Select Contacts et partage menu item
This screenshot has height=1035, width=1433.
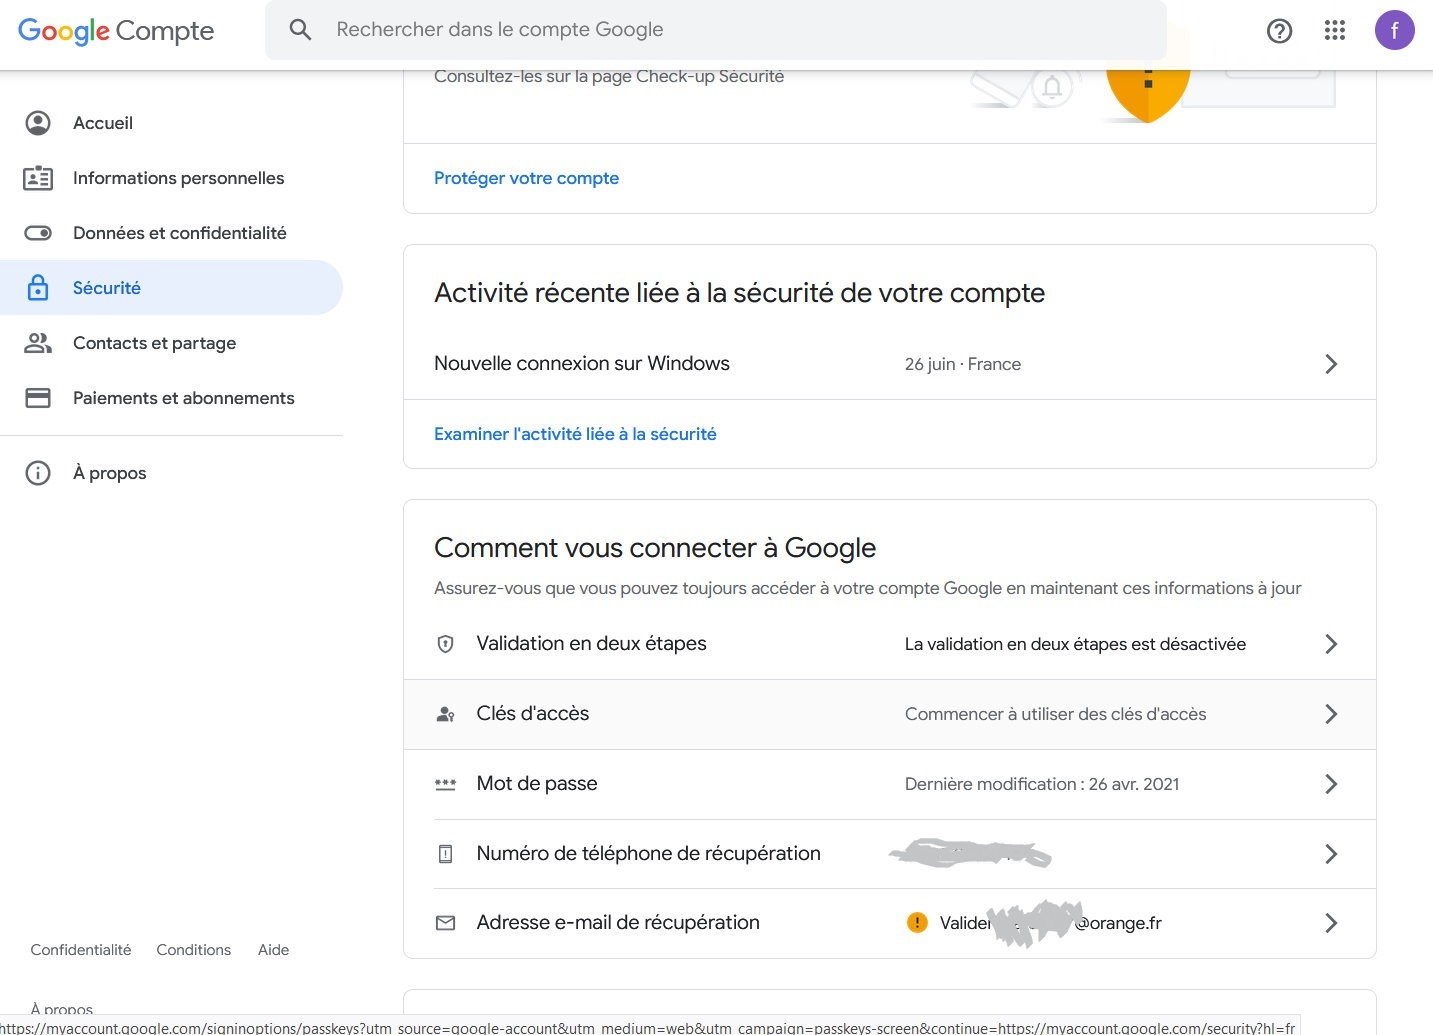(x=154, y=343)
